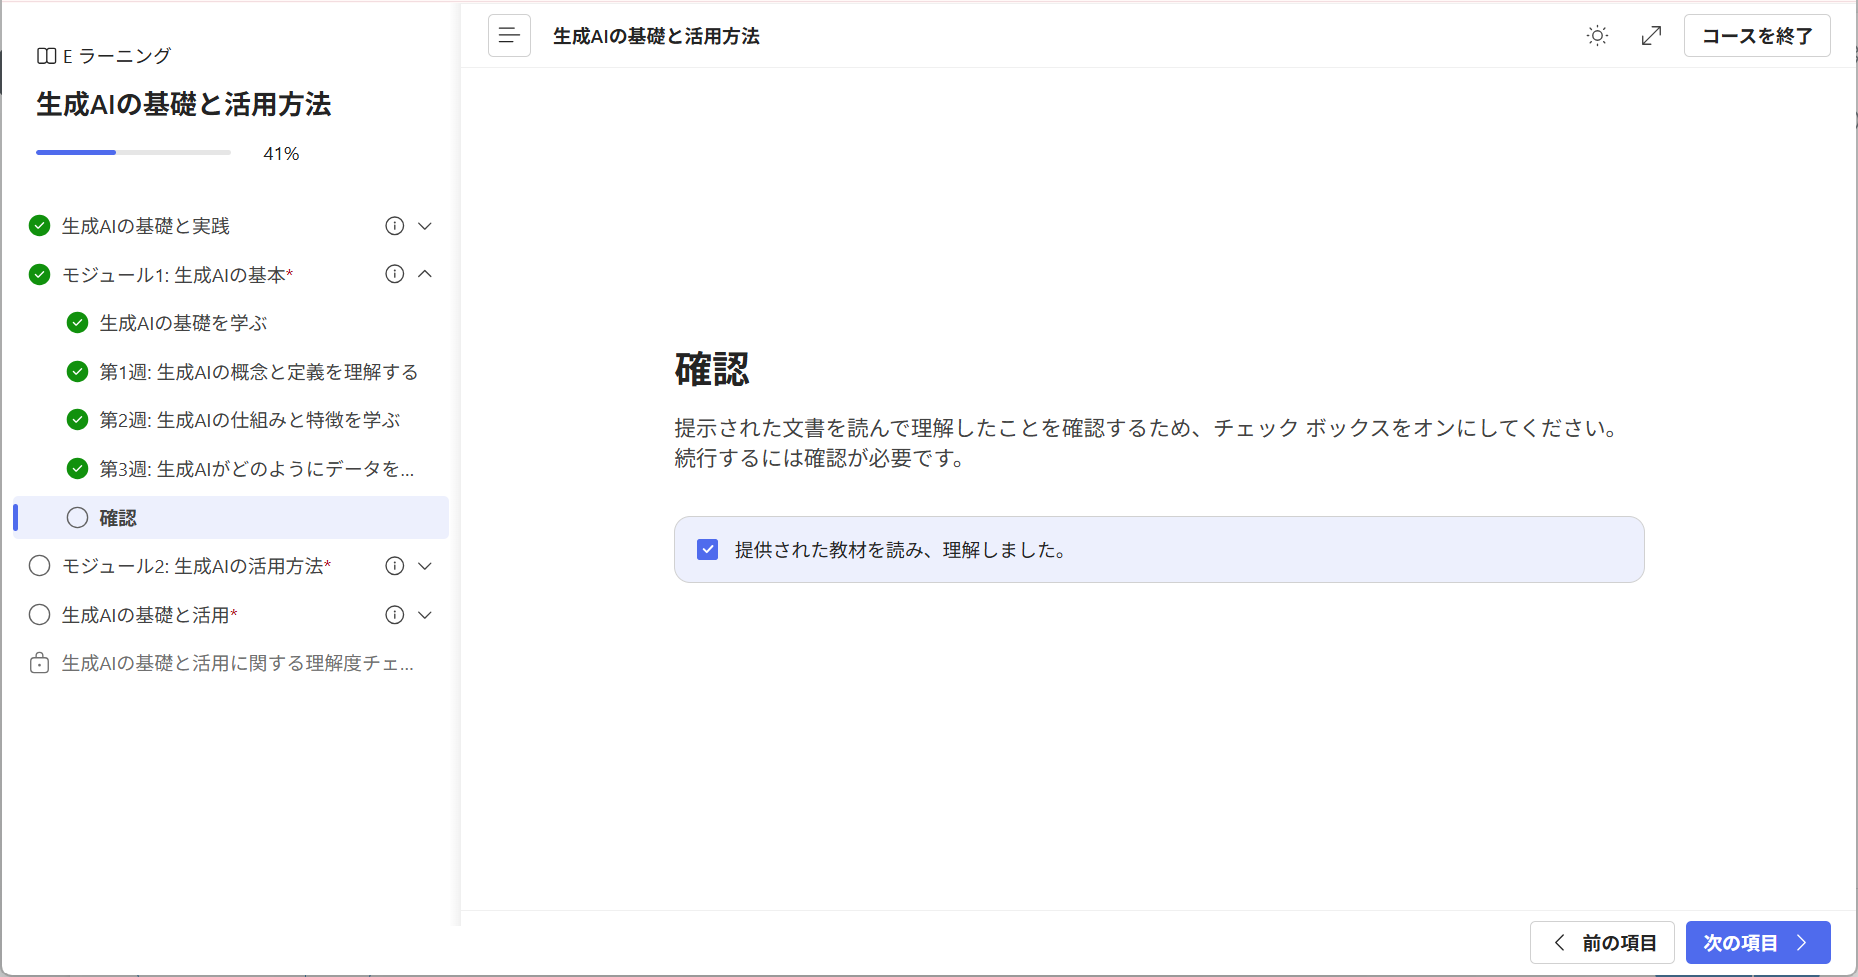Click empty status circle of モジュール2
1858x977 pixels.
pos(39,566)
